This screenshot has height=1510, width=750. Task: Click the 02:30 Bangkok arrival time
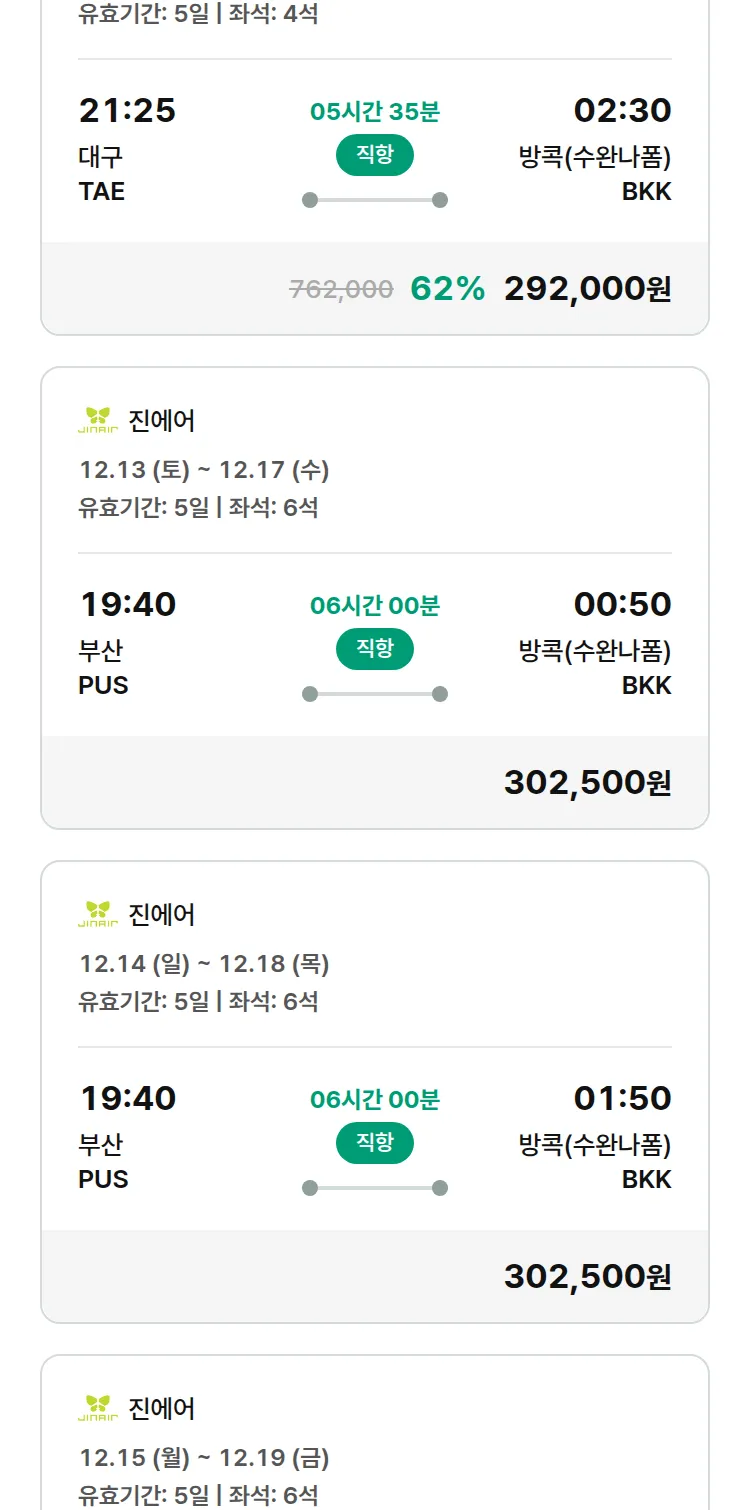click(x=622, y=111)
